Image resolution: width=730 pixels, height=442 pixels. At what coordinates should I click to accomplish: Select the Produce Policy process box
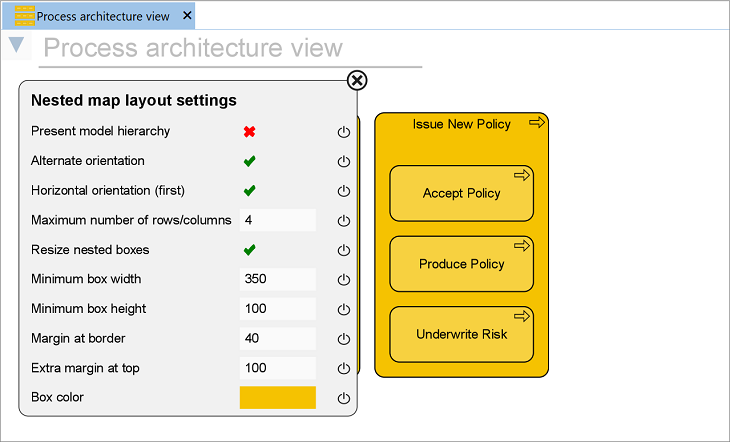(x=461, y=265)
